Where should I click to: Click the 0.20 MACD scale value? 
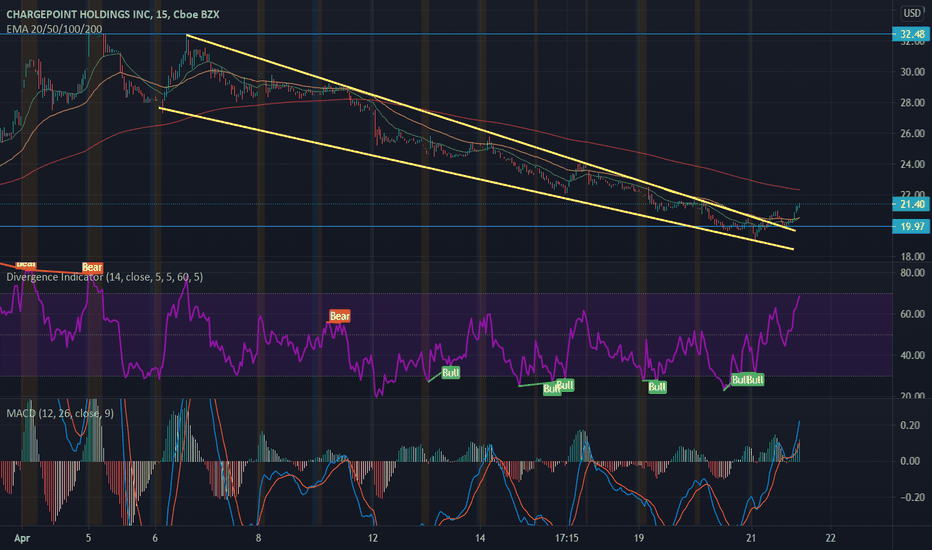[x=910, y=425]
